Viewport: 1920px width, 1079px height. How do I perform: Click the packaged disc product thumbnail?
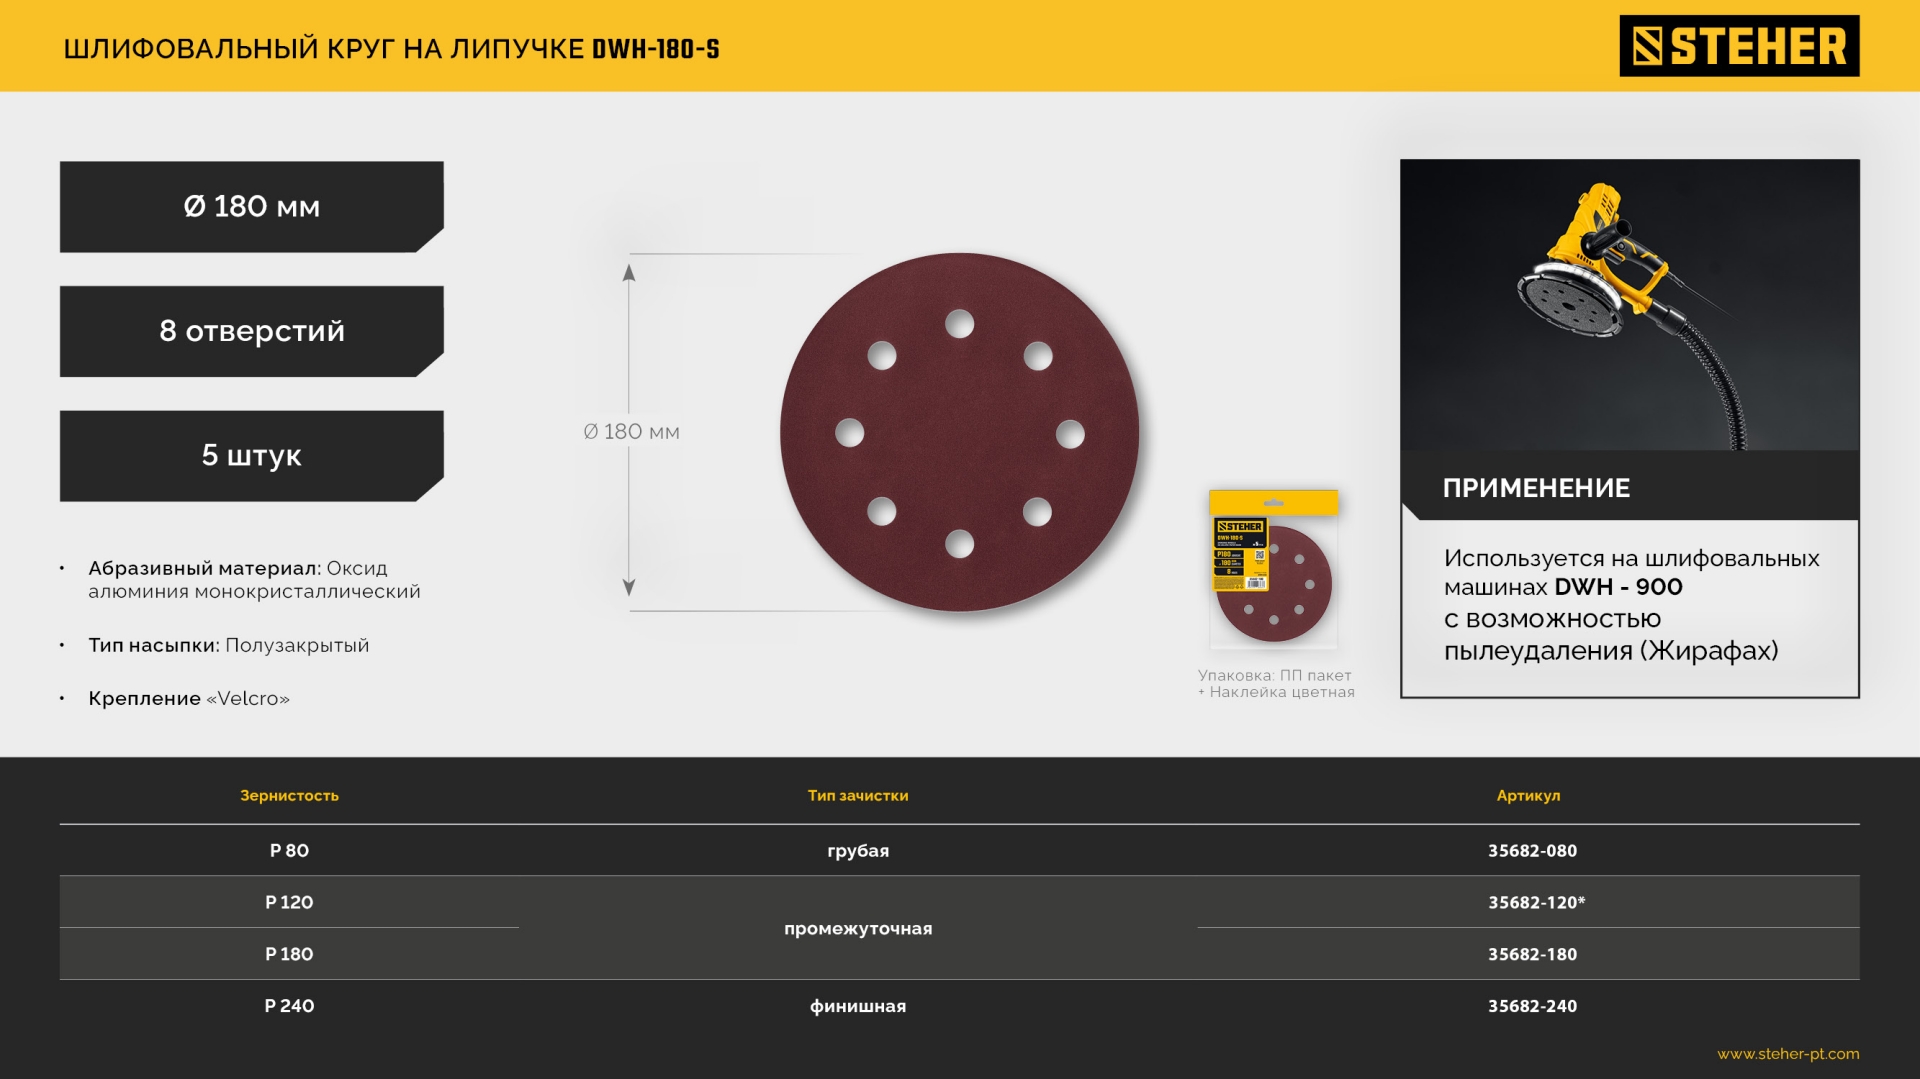pos(1272,570)
